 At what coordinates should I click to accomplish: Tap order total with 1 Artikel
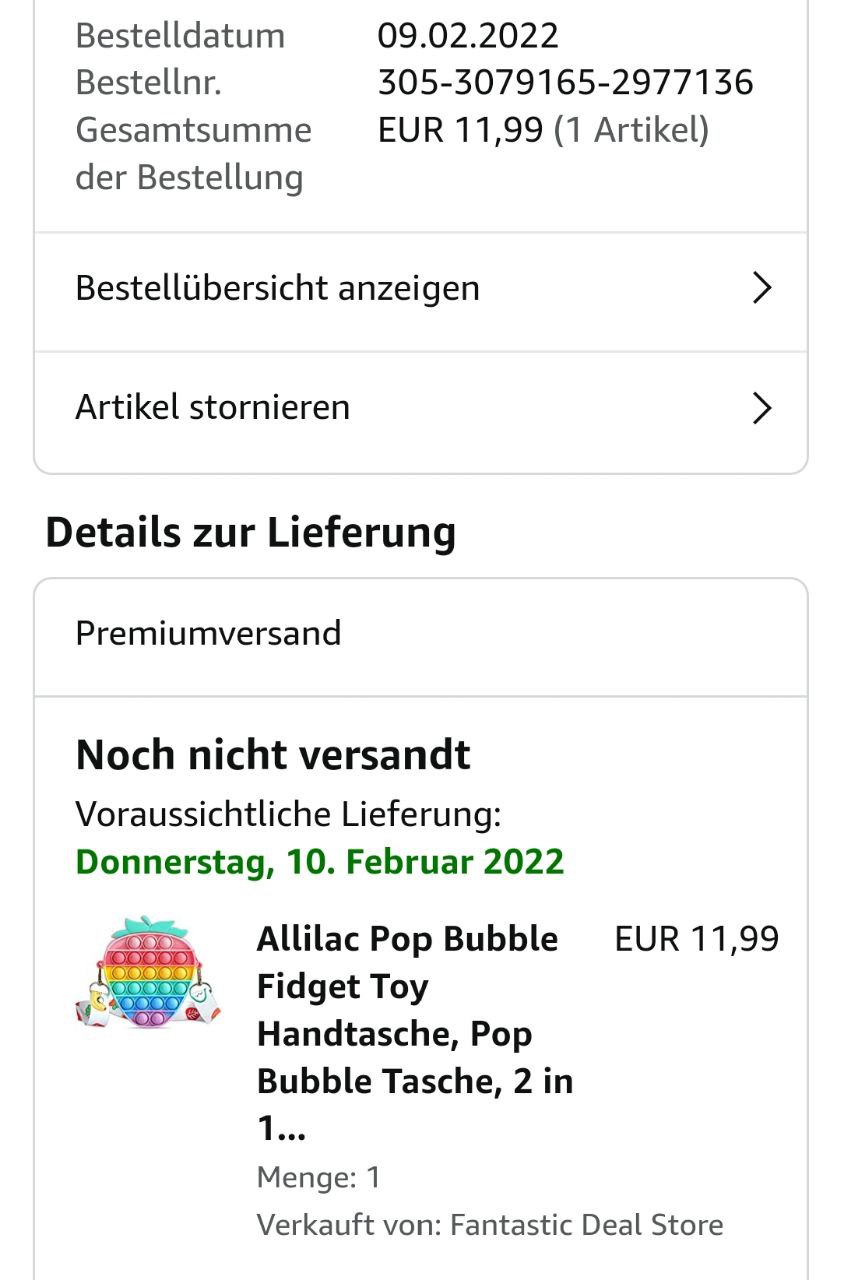(543, 130)
